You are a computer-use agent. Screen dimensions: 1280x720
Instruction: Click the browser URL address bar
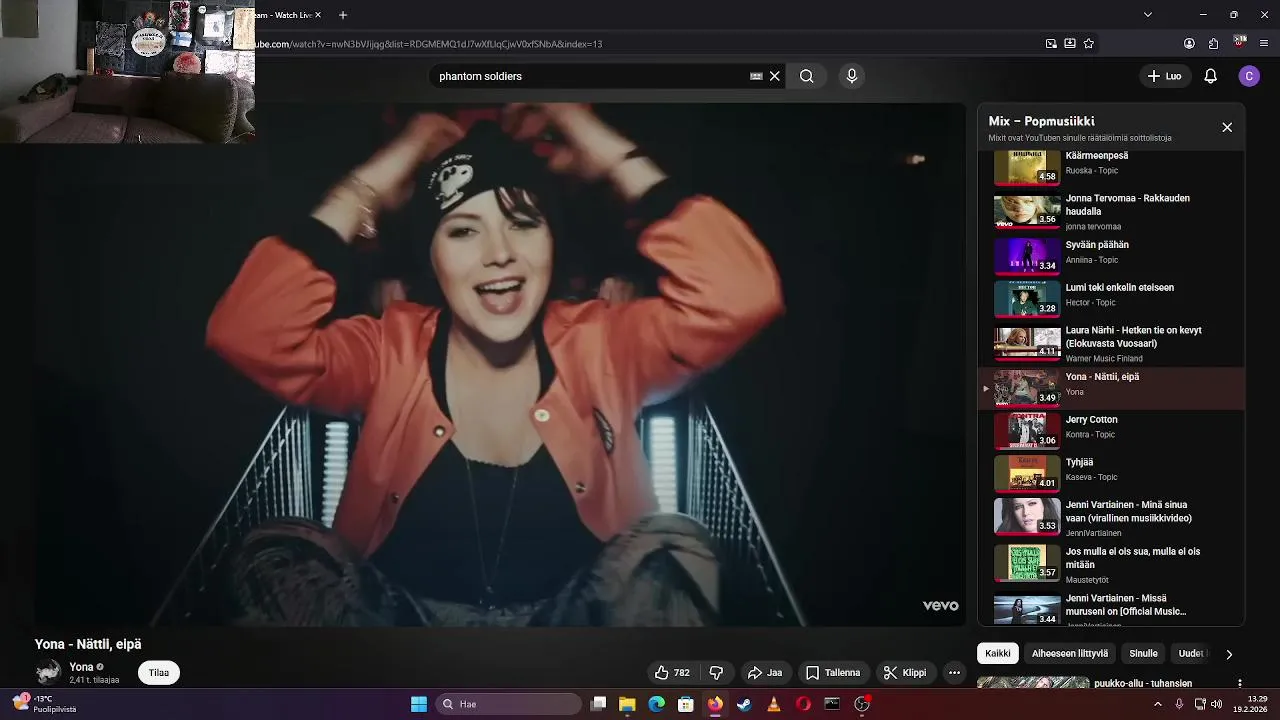point(640,44)
